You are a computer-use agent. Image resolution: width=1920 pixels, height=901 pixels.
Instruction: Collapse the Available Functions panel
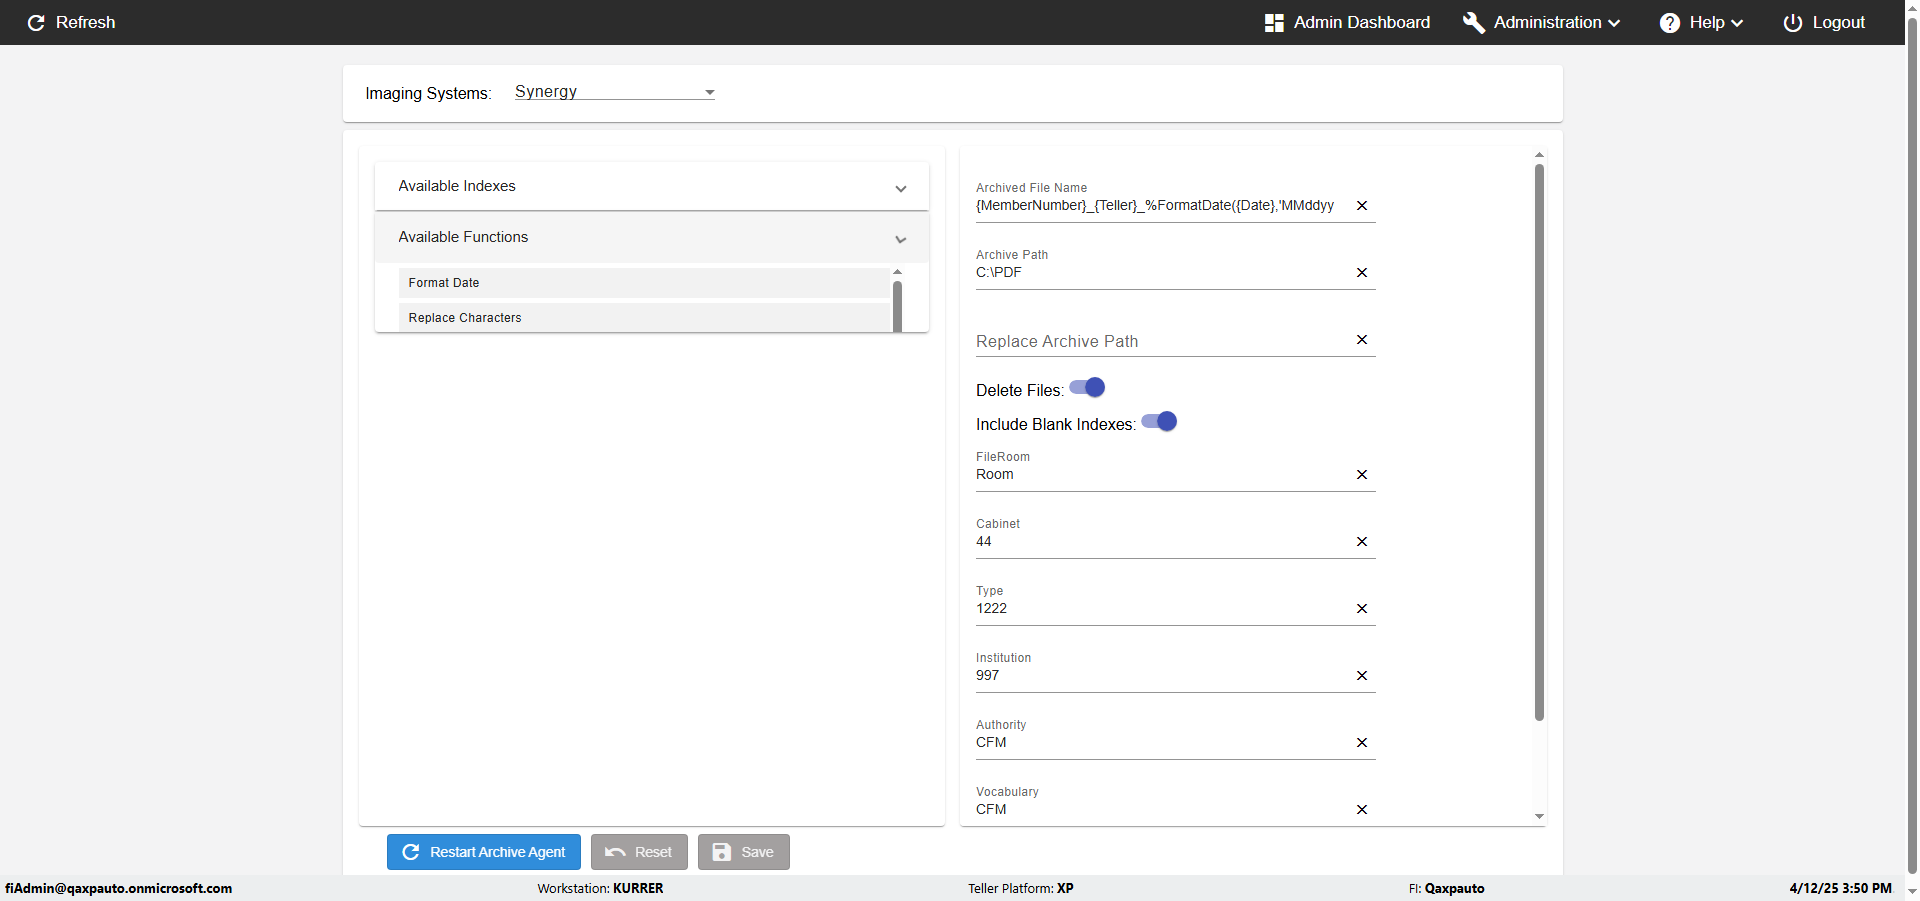651,238
